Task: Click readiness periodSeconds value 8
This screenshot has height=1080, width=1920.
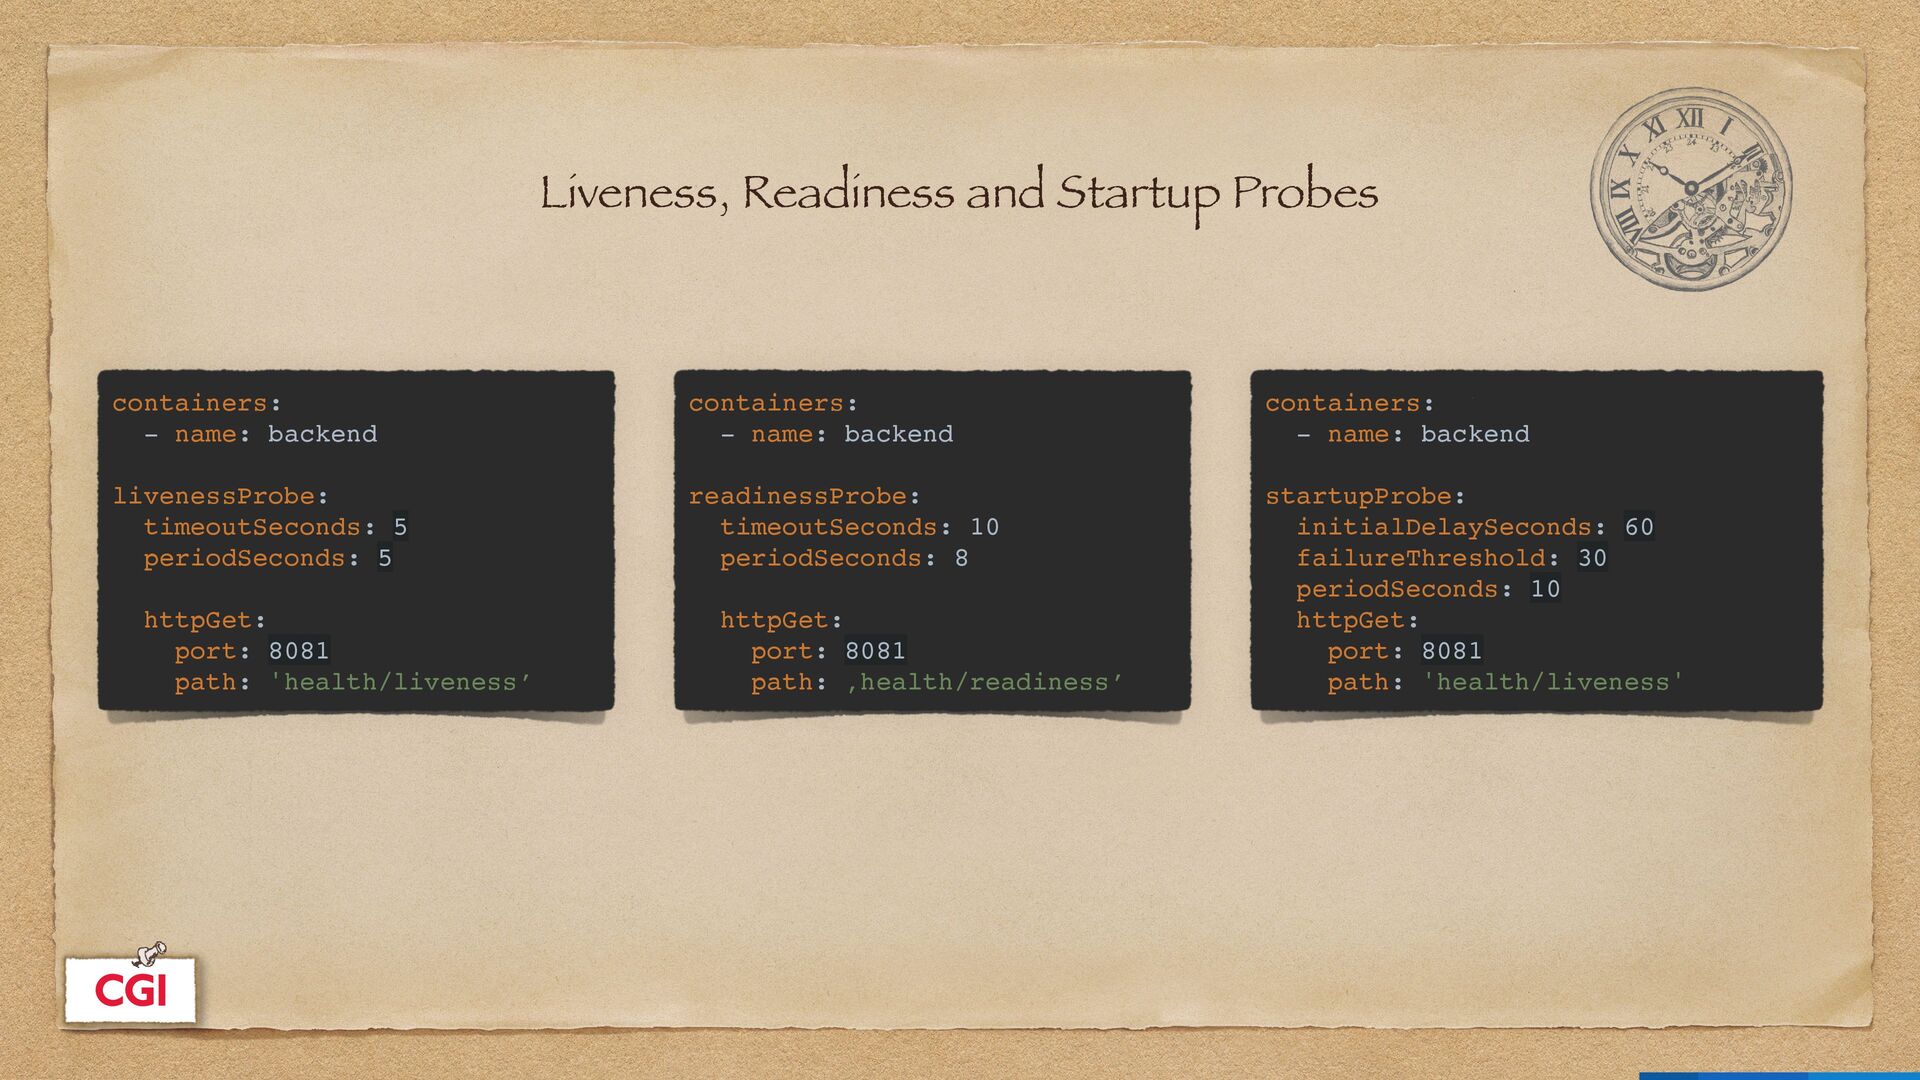Action: (961, 558)
